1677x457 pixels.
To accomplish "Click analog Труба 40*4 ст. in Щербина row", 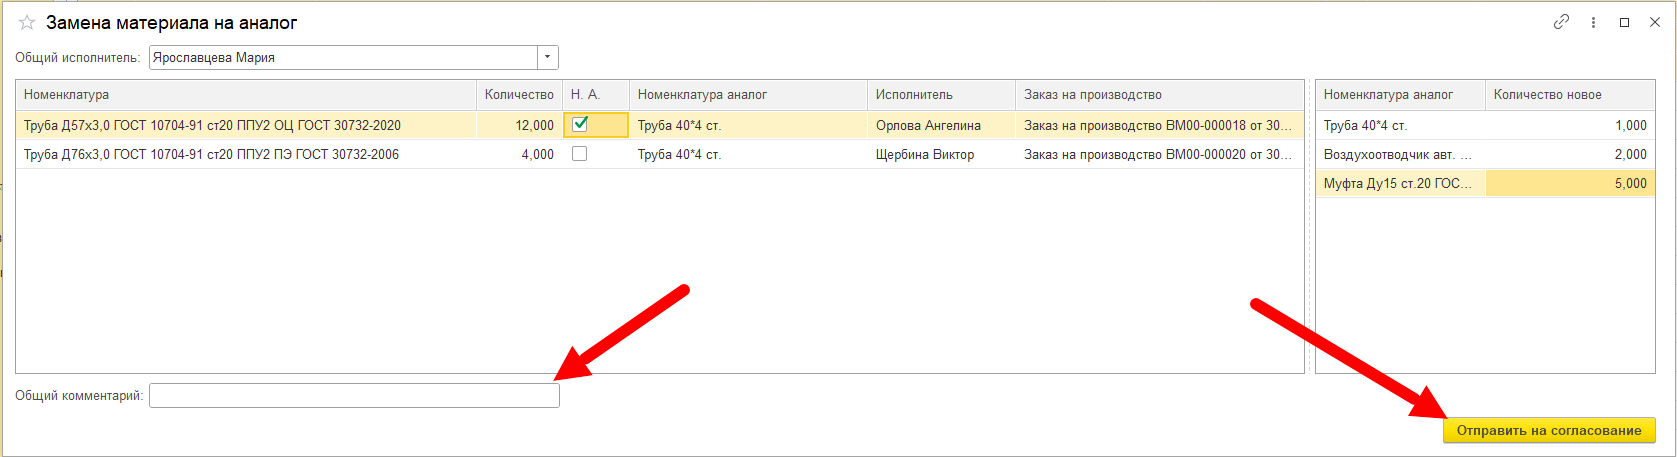I will click(x=748, y=154).
